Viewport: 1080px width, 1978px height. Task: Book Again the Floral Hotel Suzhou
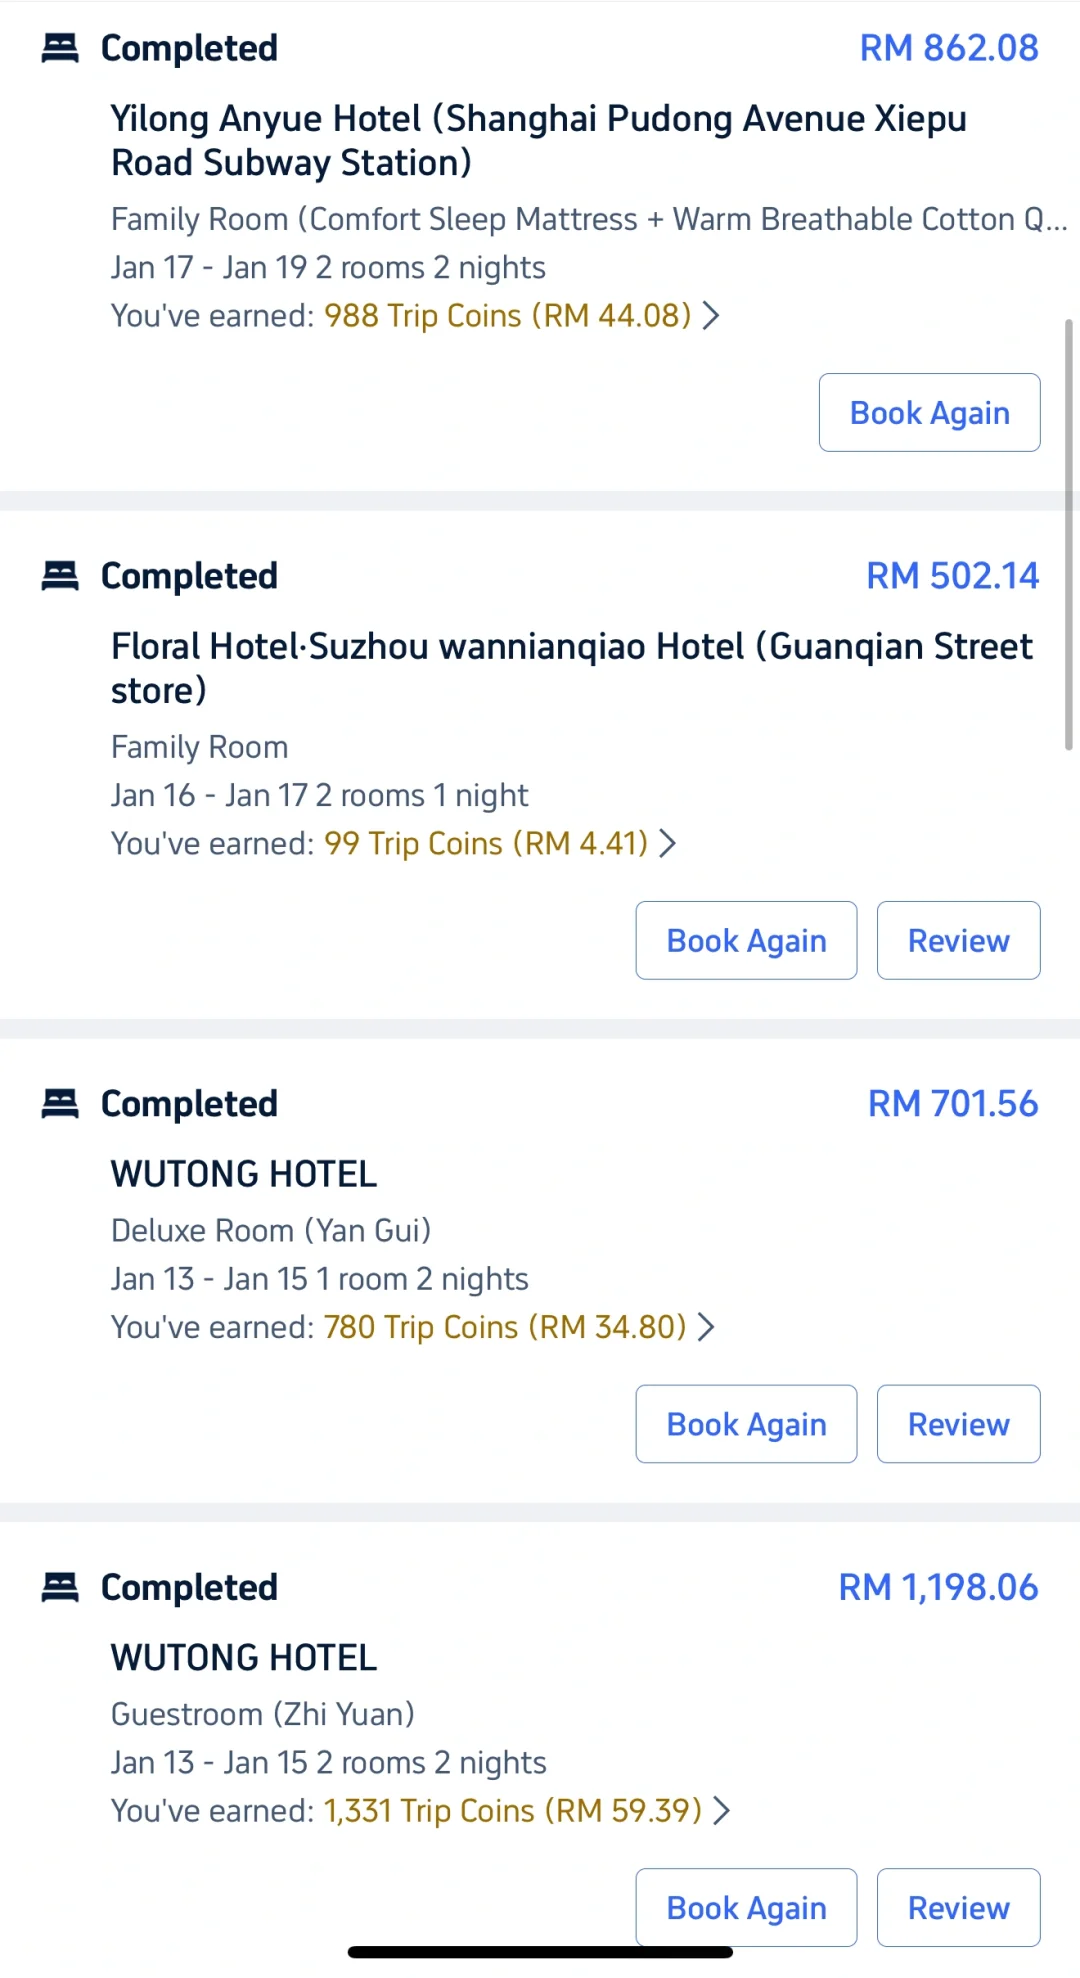[x=746, y=941]
